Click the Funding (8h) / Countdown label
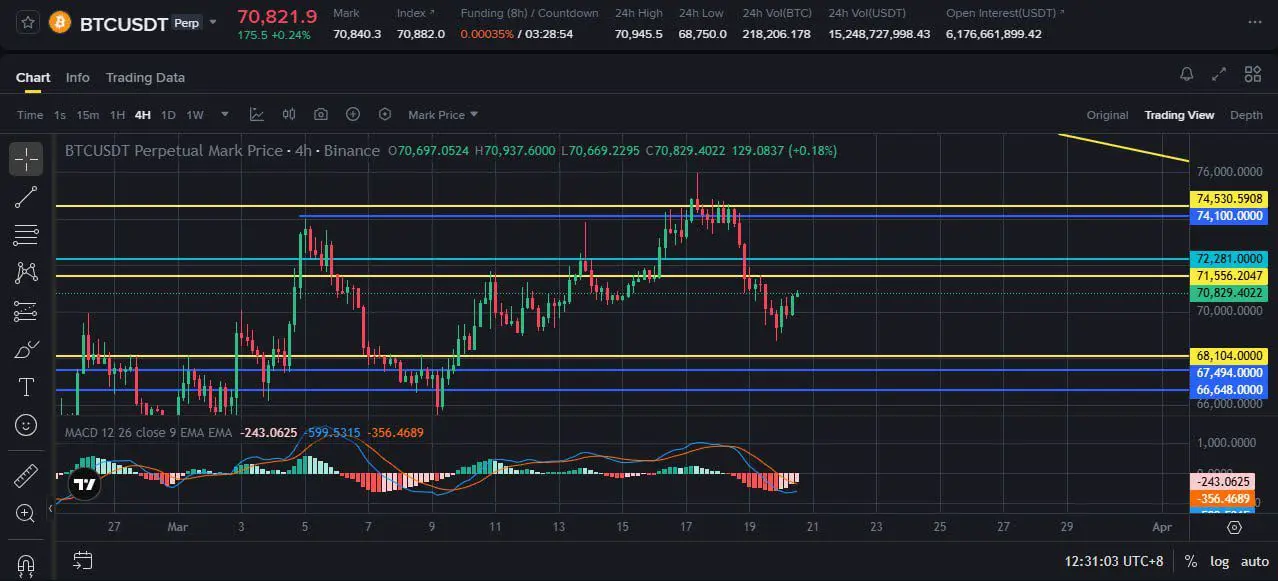The image size is (1278, 581). click(x=529, y=13)
